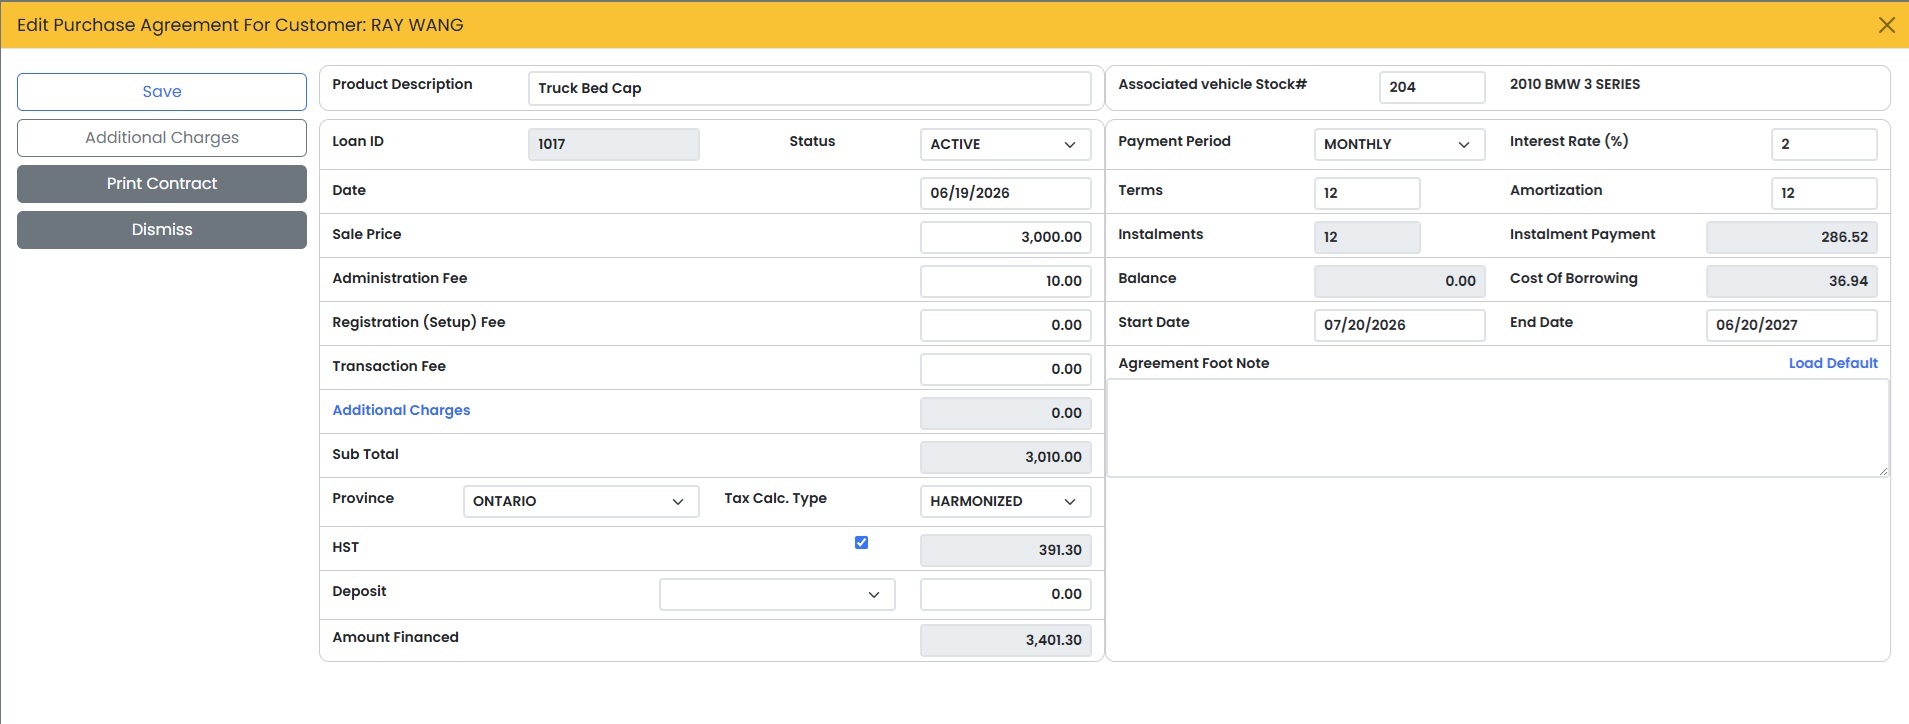Click the End Date field
1909x724 pixels.
(x=1791, y=325)
